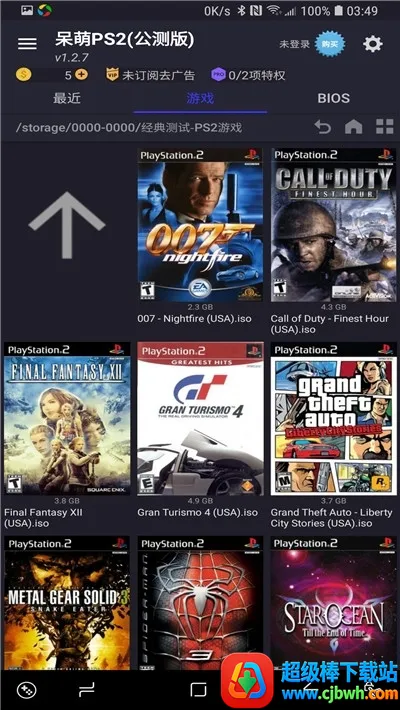Tap the gold coin balance icon
This screenshot has width=400, height=710.
[x=24, y=74]
